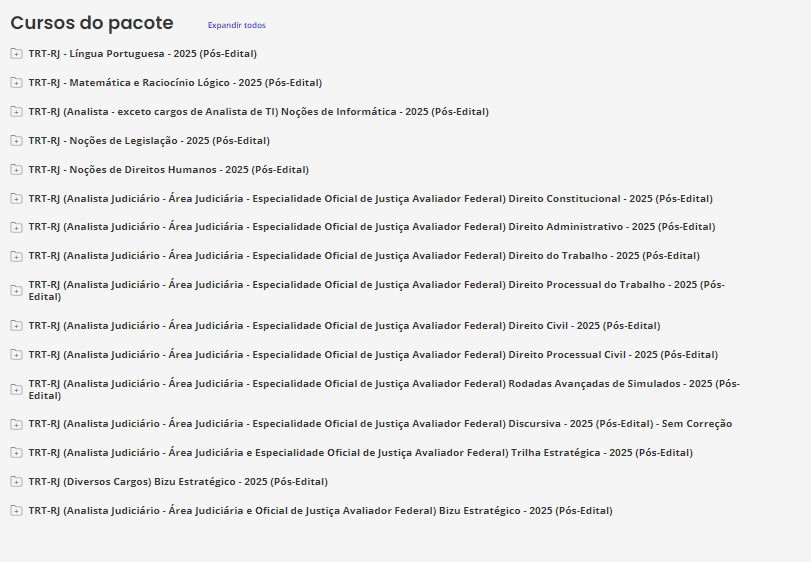Screen dimensions: 811x562
Task: Click plus icon beside Matemática e Raciocínio Lógico
Action: (x=16, y=82)
